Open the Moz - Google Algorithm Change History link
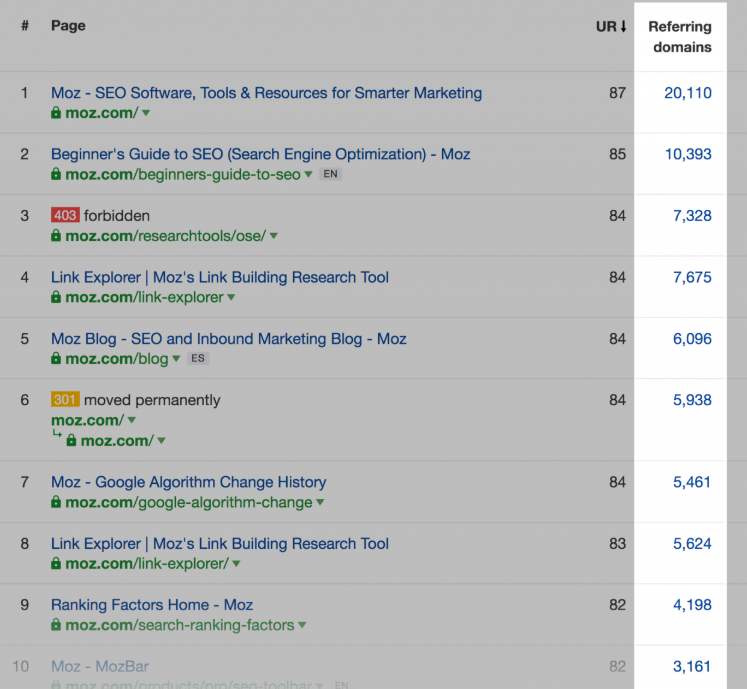Screen dimensions: 747x689 189,482
